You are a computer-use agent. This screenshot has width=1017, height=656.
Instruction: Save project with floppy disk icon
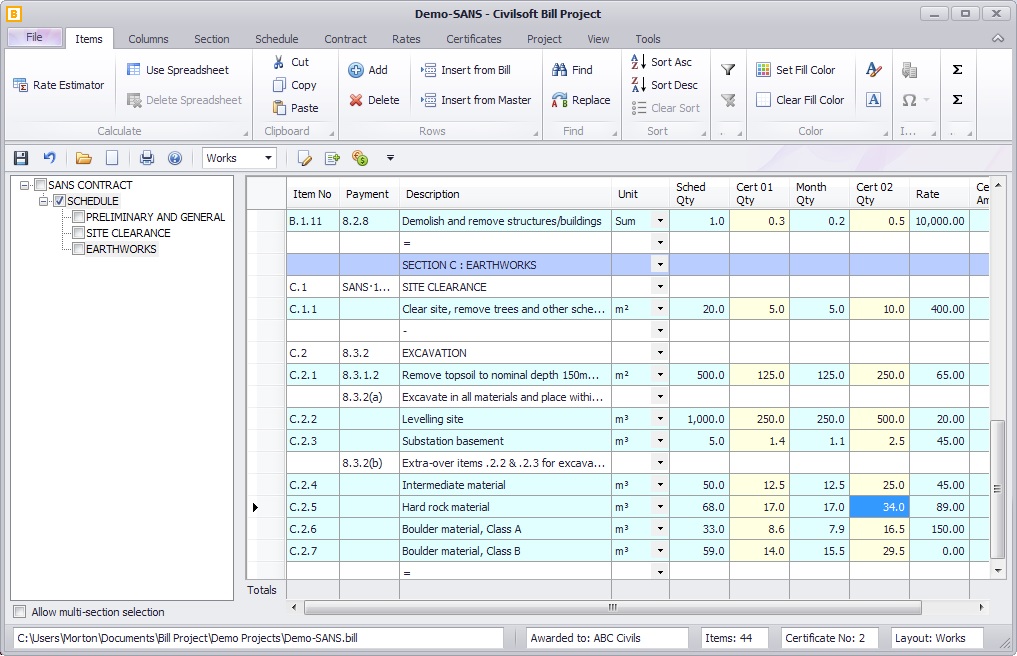[21, 158]
